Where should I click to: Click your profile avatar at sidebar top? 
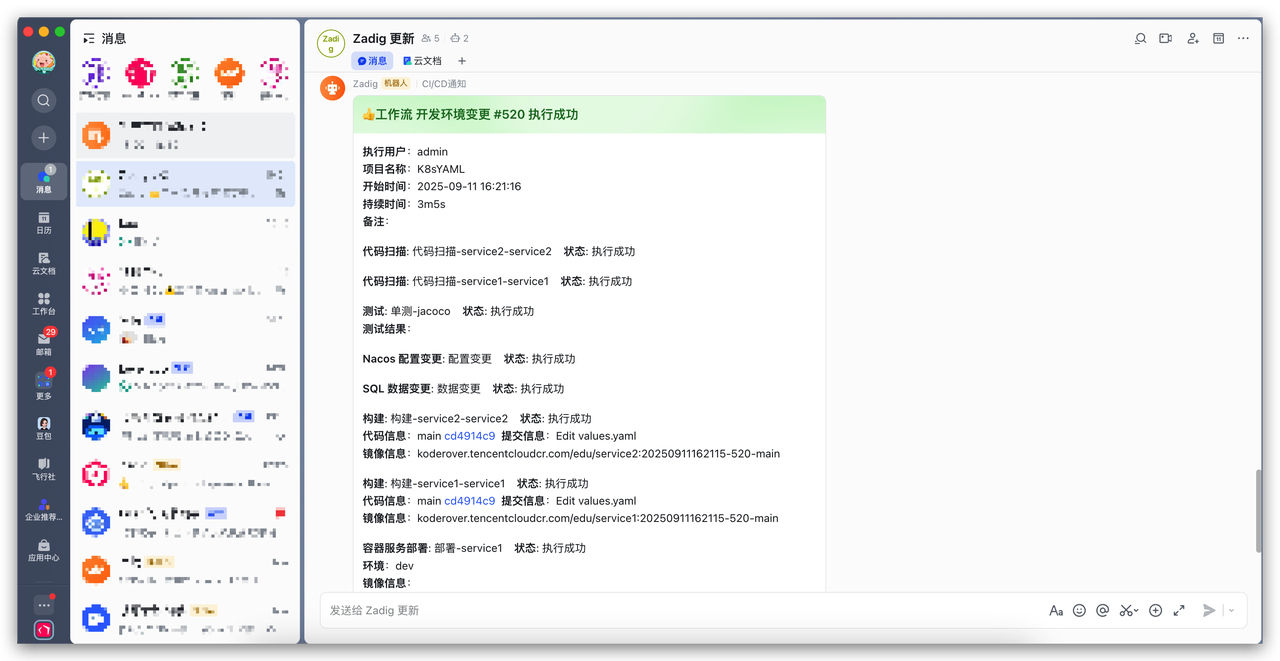(43, 62)
